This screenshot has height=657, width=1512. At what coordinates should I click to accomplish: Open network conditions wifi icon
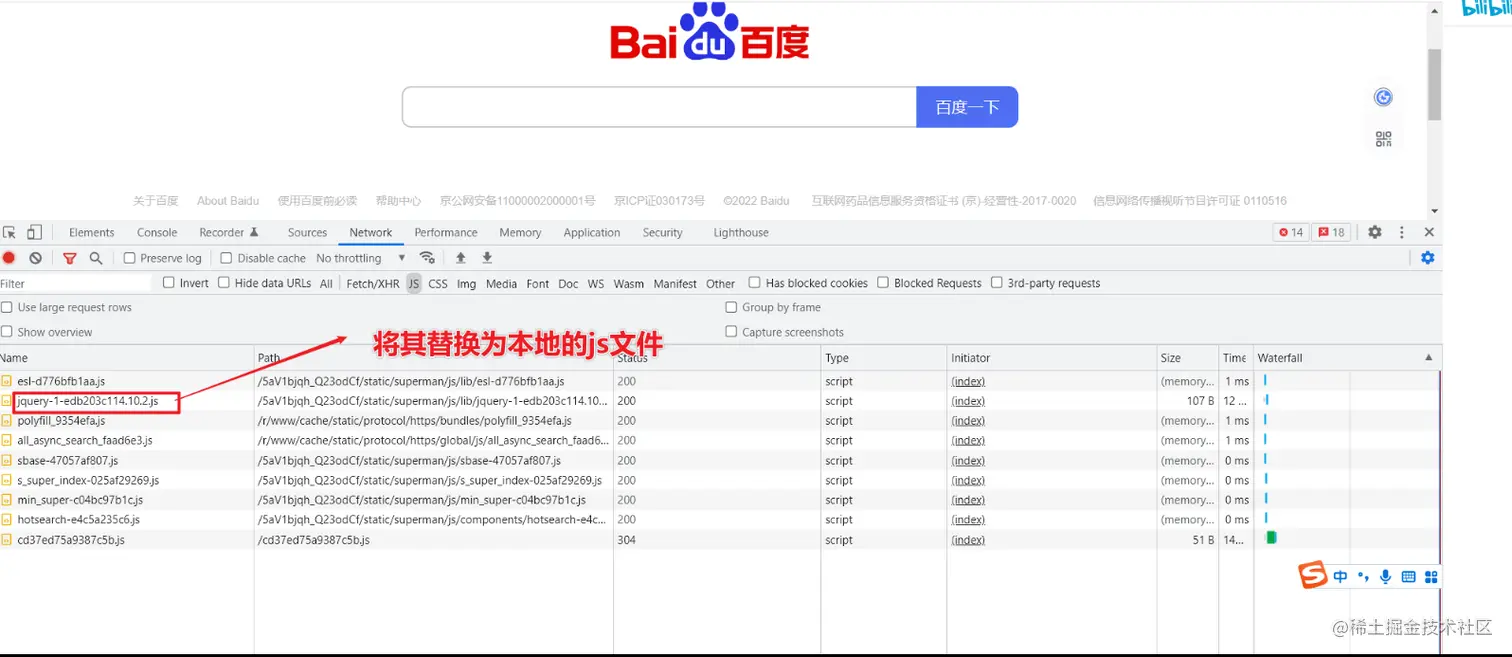tap(427, 258)
